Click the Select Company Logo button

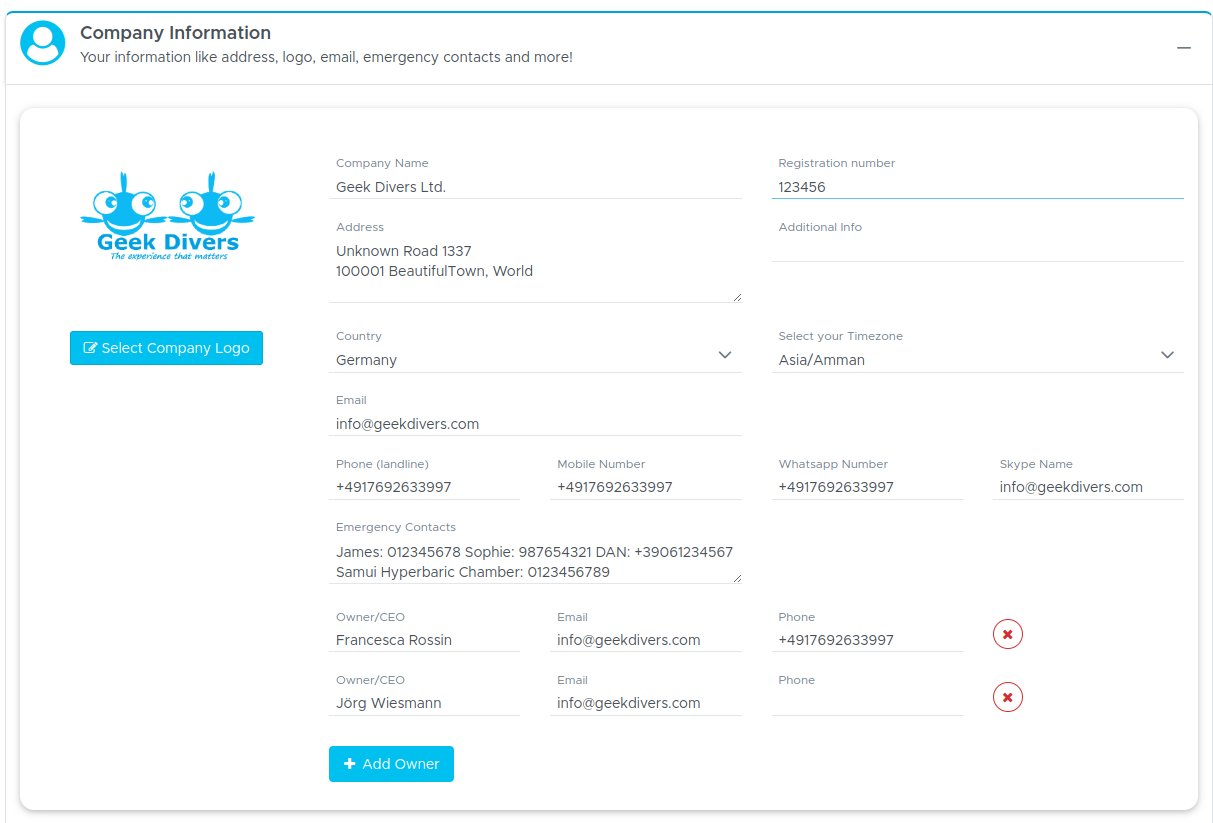(166, 348)
